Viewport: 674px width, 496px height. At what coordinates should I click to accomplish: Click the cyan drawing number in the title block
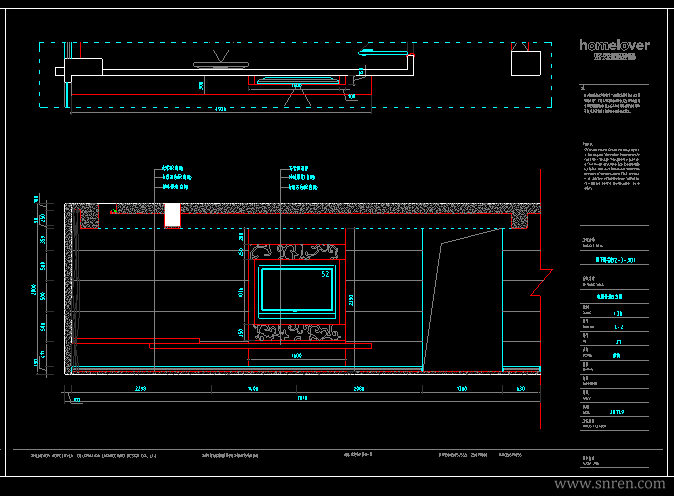tap(615, 260)
